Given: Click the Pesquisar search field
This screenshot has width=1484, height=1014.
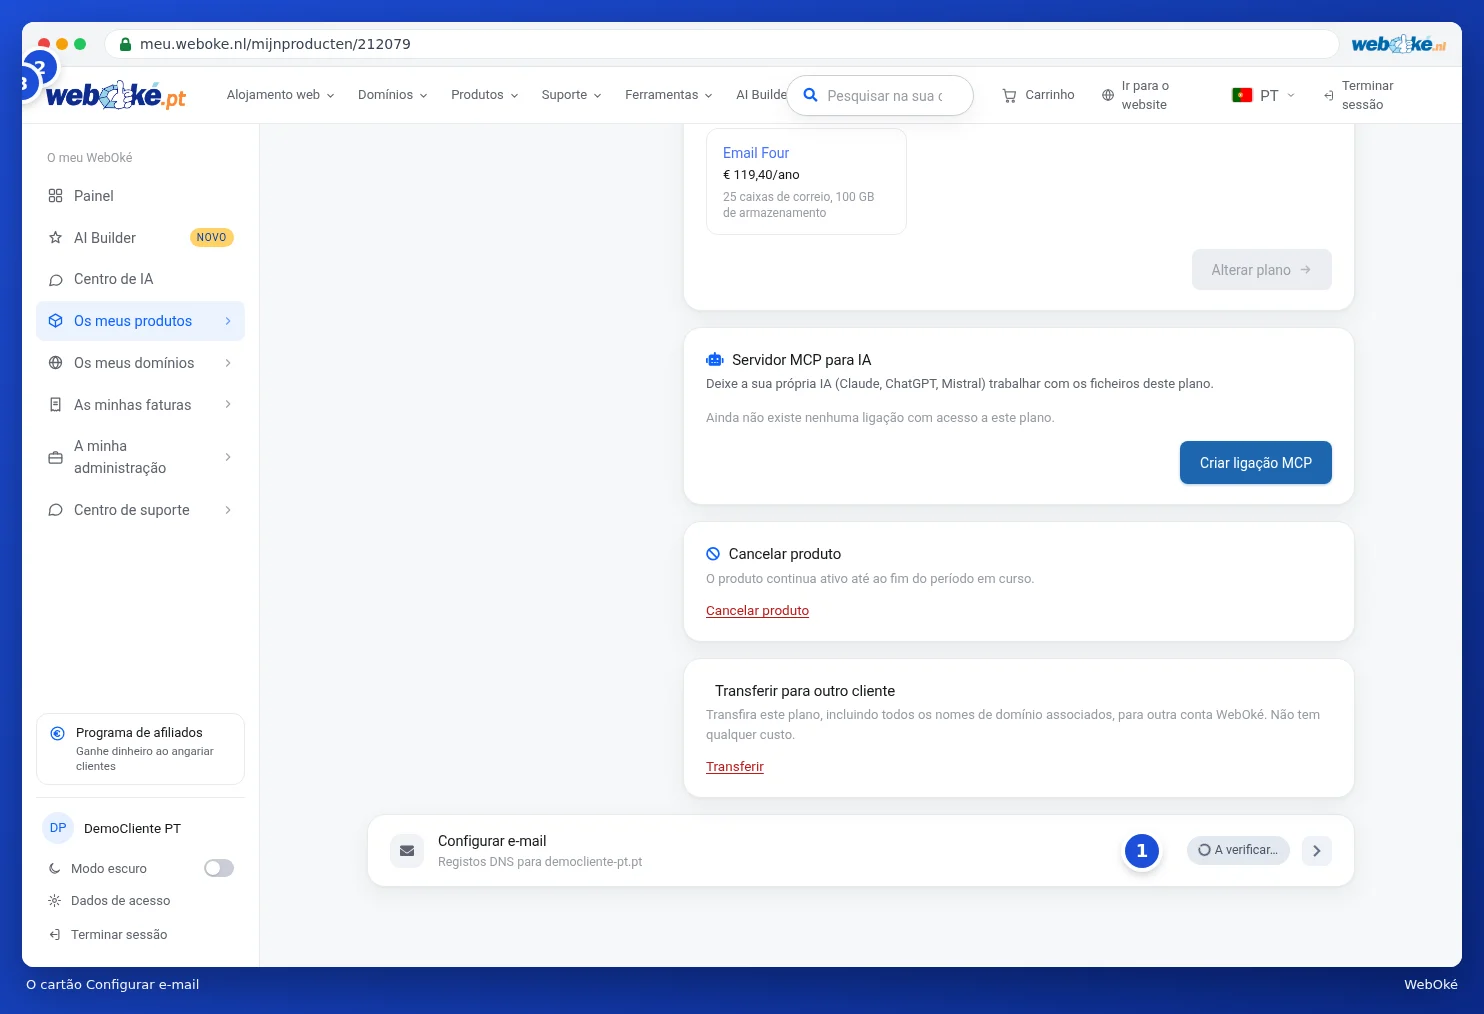Looking at the screenshot, I should coord(880,96).
